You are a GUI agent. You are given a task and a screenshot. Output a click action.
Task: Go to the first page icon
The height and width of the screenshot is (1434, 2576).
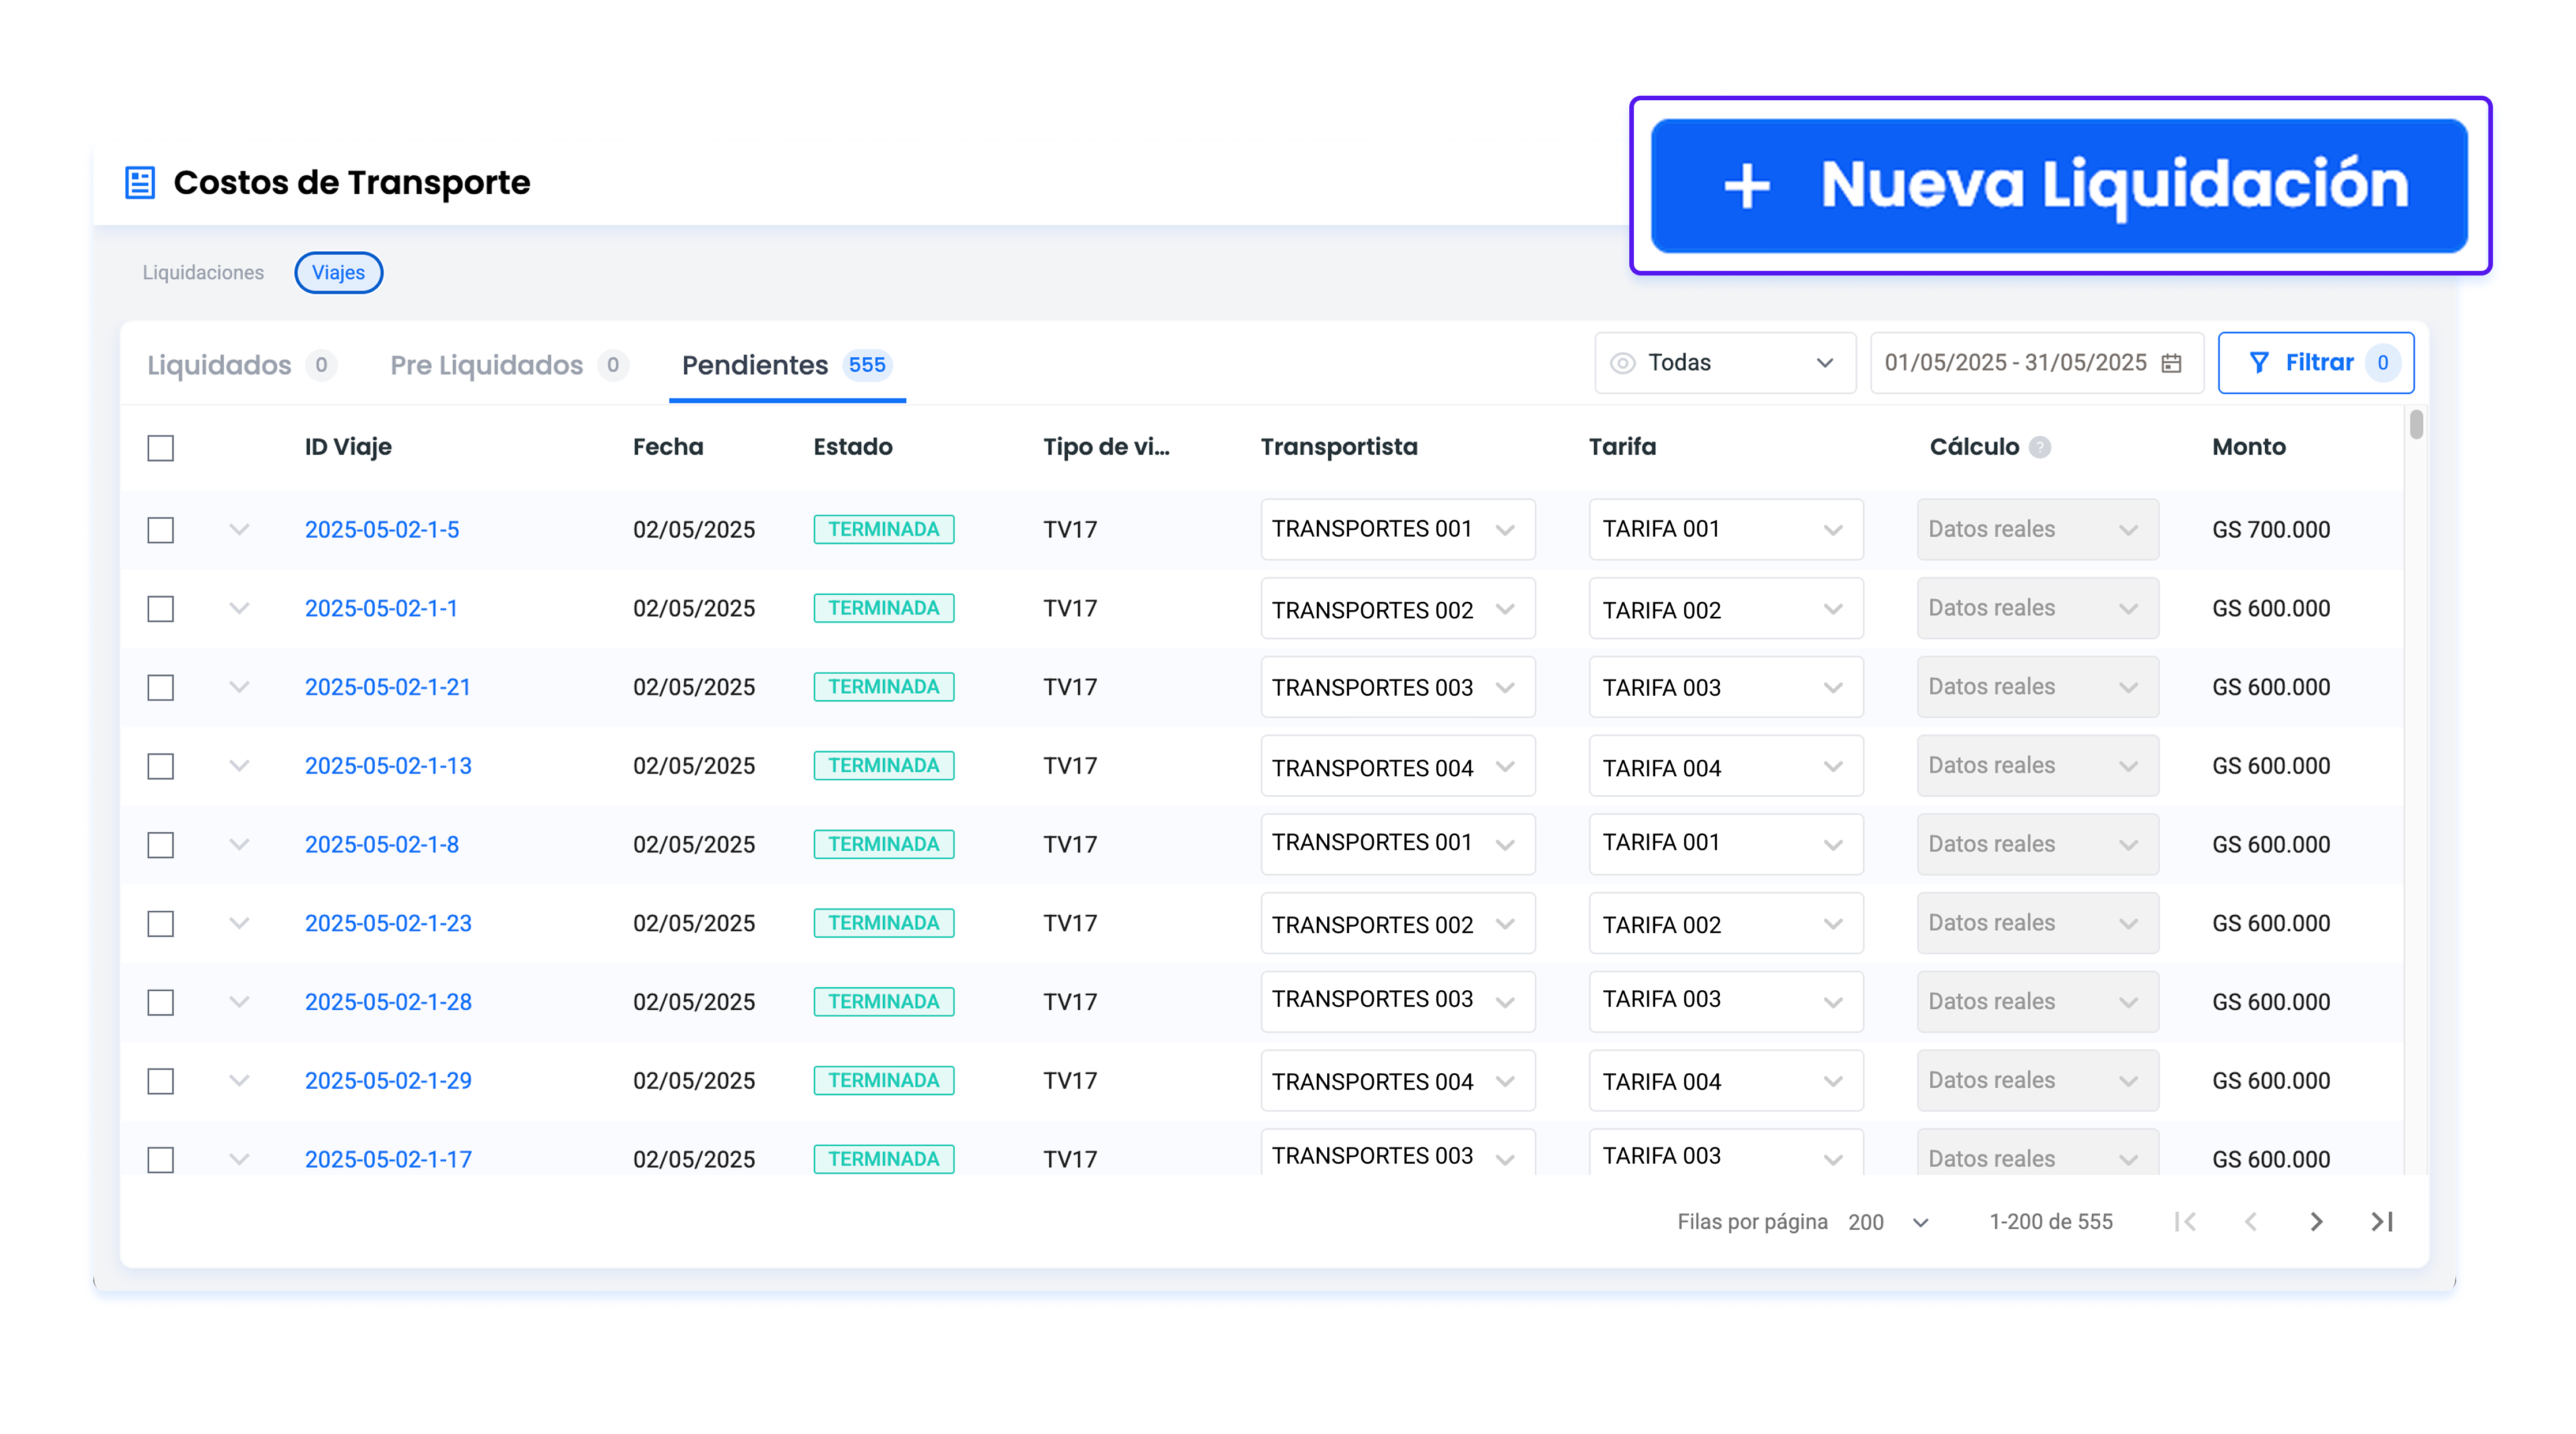click(2186, 1221)
